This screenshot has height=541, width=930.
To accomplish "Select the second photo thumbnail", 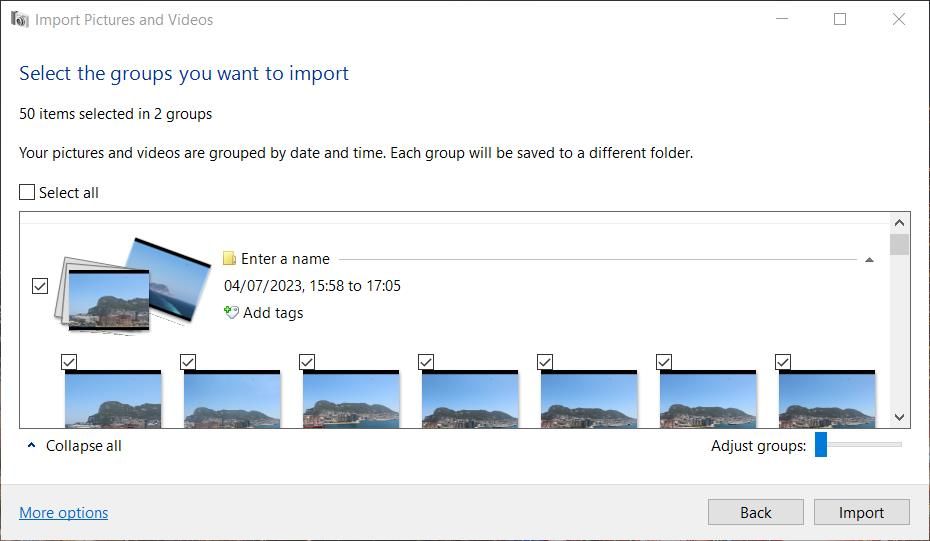I will (232, 399).
